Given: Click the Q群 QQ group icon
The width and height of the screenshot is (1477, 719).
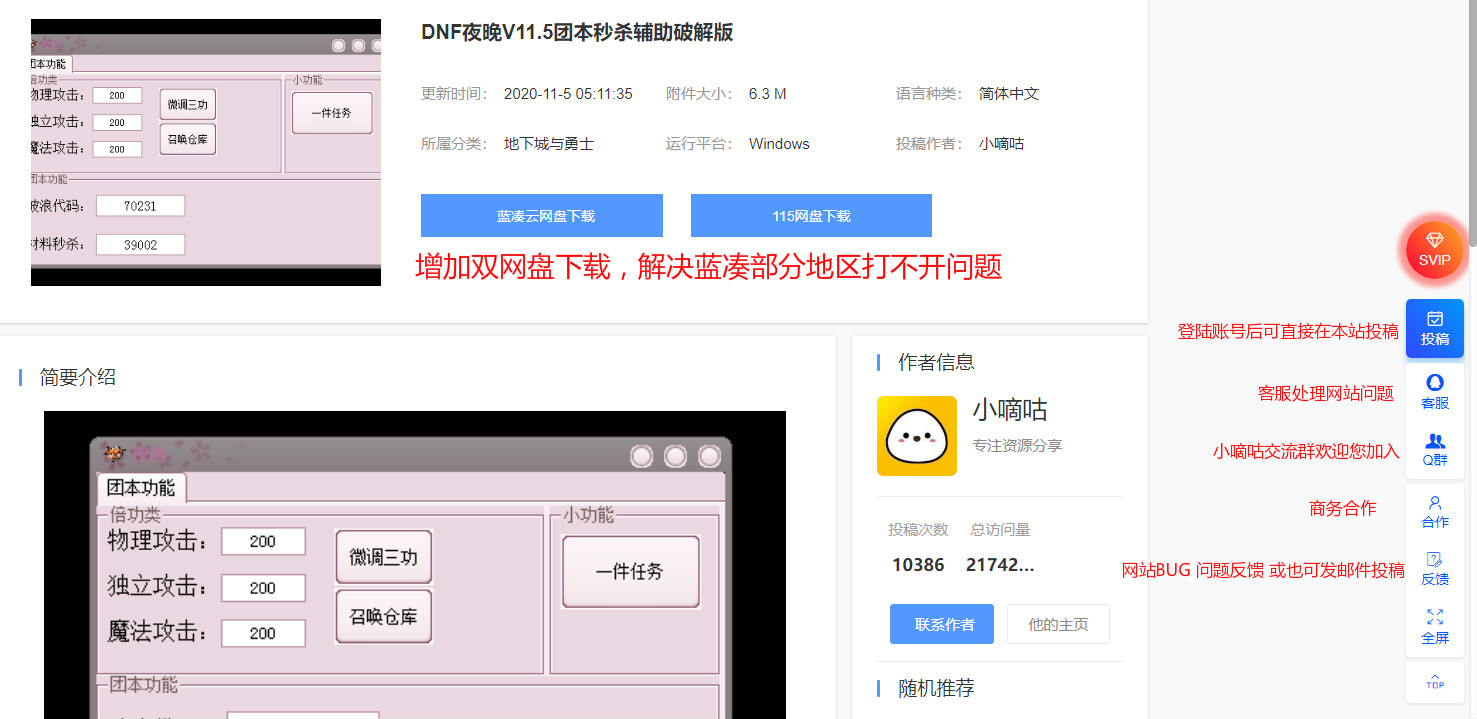Looking at the screenshot, I should point(1435,449).
